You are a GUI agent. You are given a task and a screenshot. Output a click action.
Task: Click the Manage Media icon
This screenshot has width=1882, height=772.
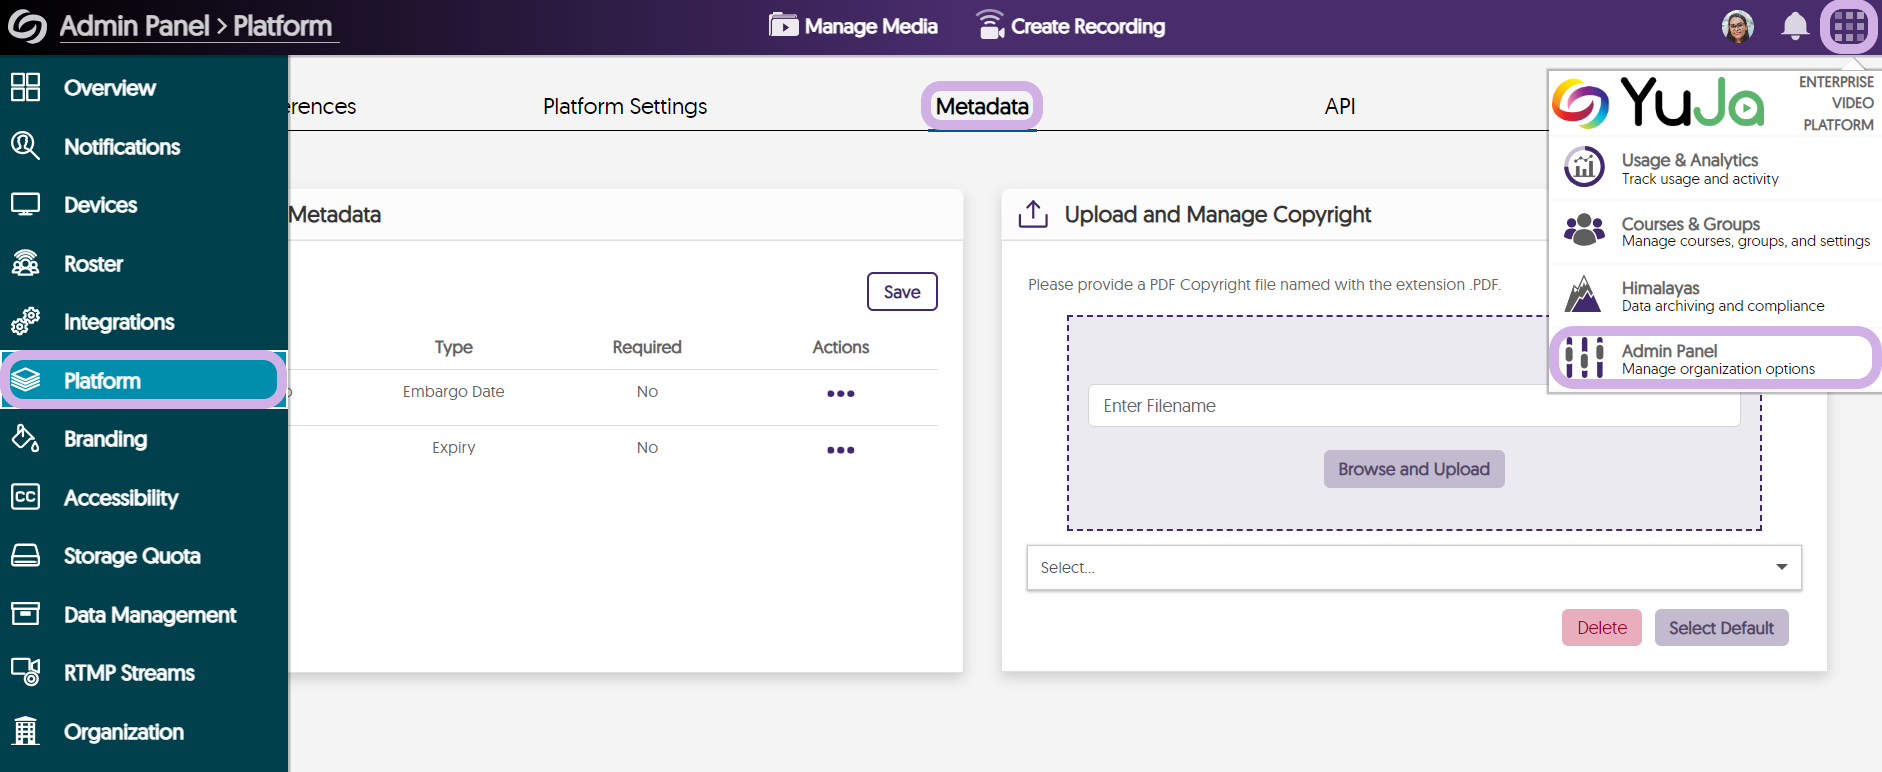(x=783, y=26)
